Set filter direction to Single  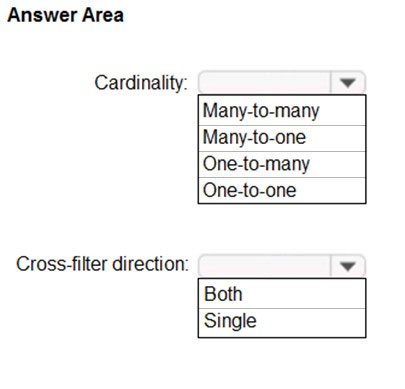pos(282,323)
